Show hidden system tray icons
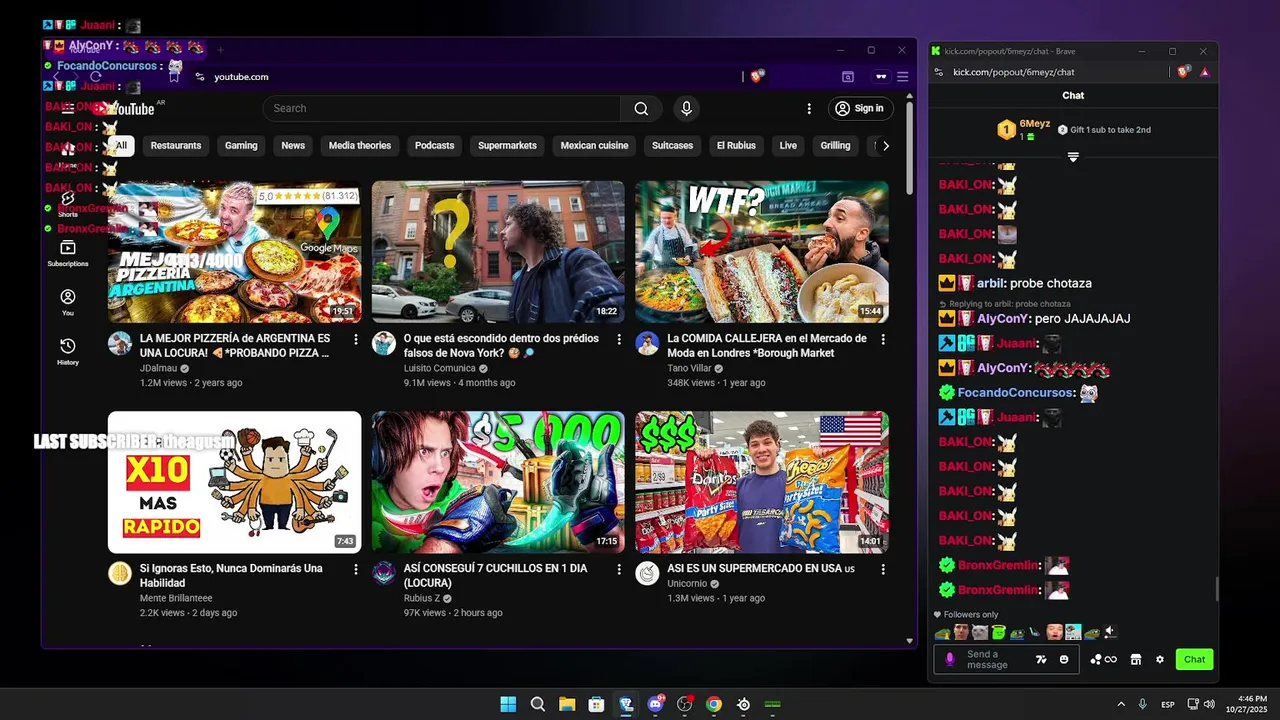The image size is (1280, 720). coord(1120,704)
